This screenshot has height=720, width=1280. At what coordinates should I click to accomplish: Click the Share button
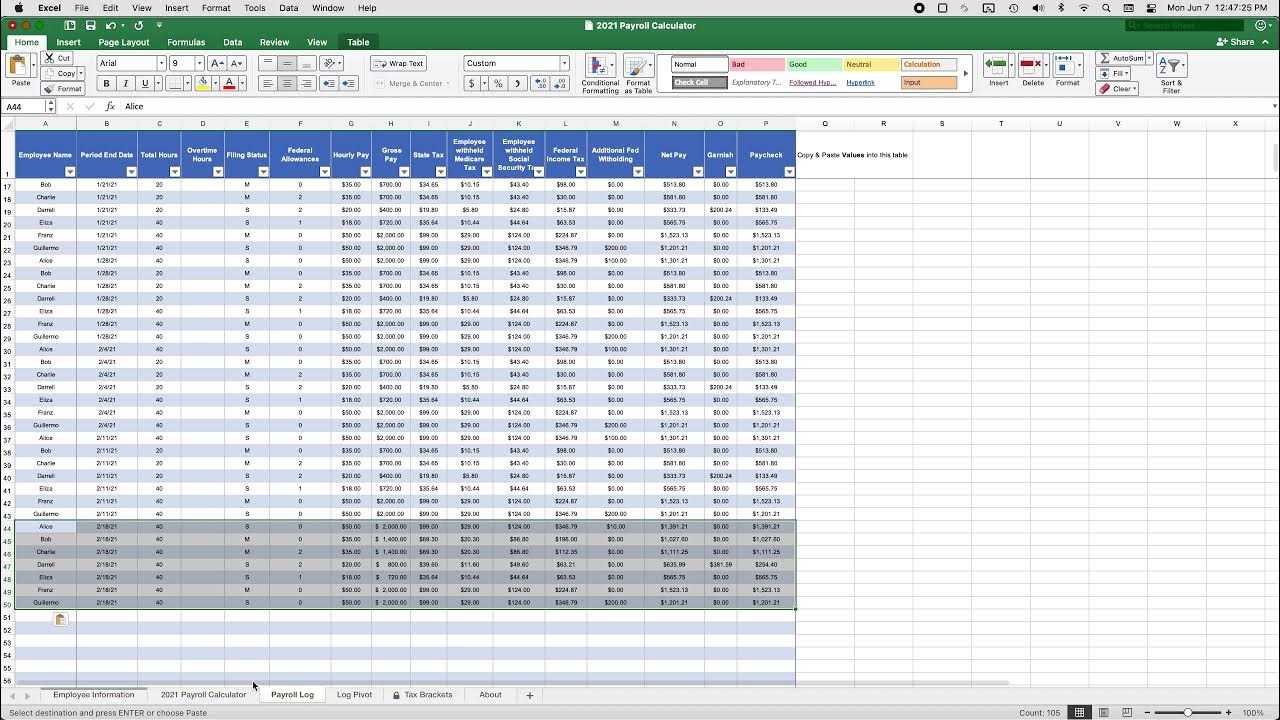1236,42
